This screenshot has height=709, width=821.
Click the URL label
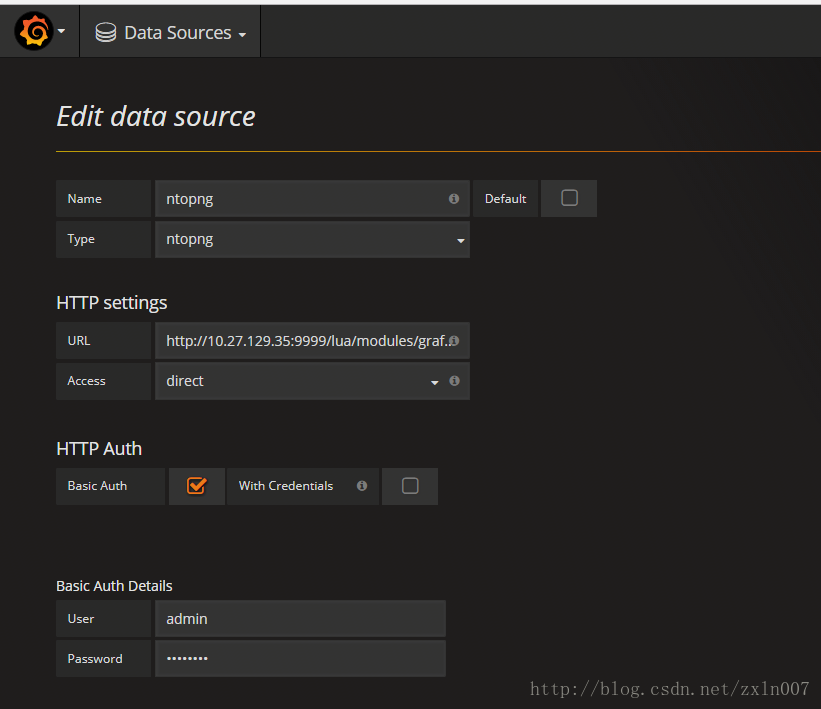pos(79,341)
